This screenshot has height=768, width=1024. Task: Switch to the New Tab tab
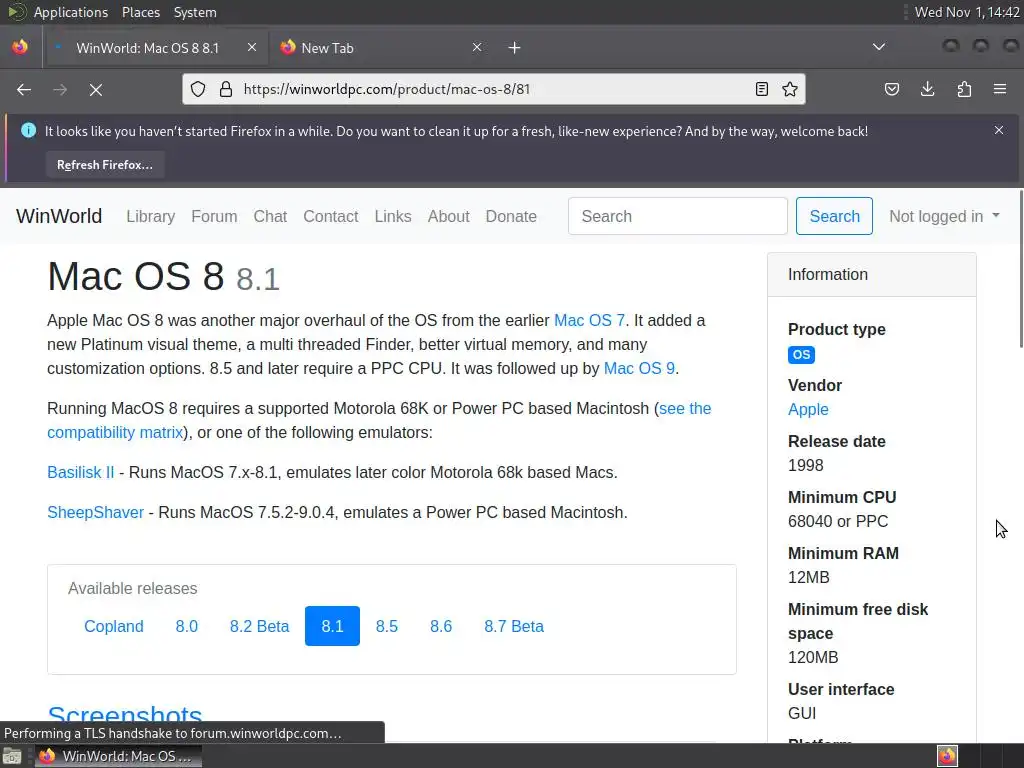pyautogui.click(x=382, y=48)
